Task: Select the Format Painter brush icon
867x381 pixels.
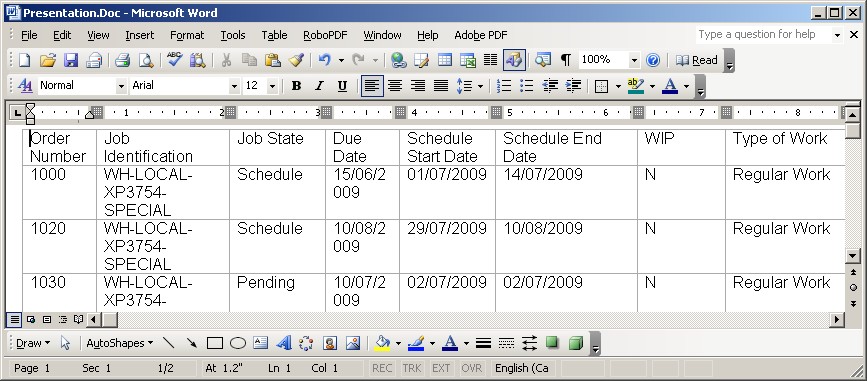Action: point(296,60)
